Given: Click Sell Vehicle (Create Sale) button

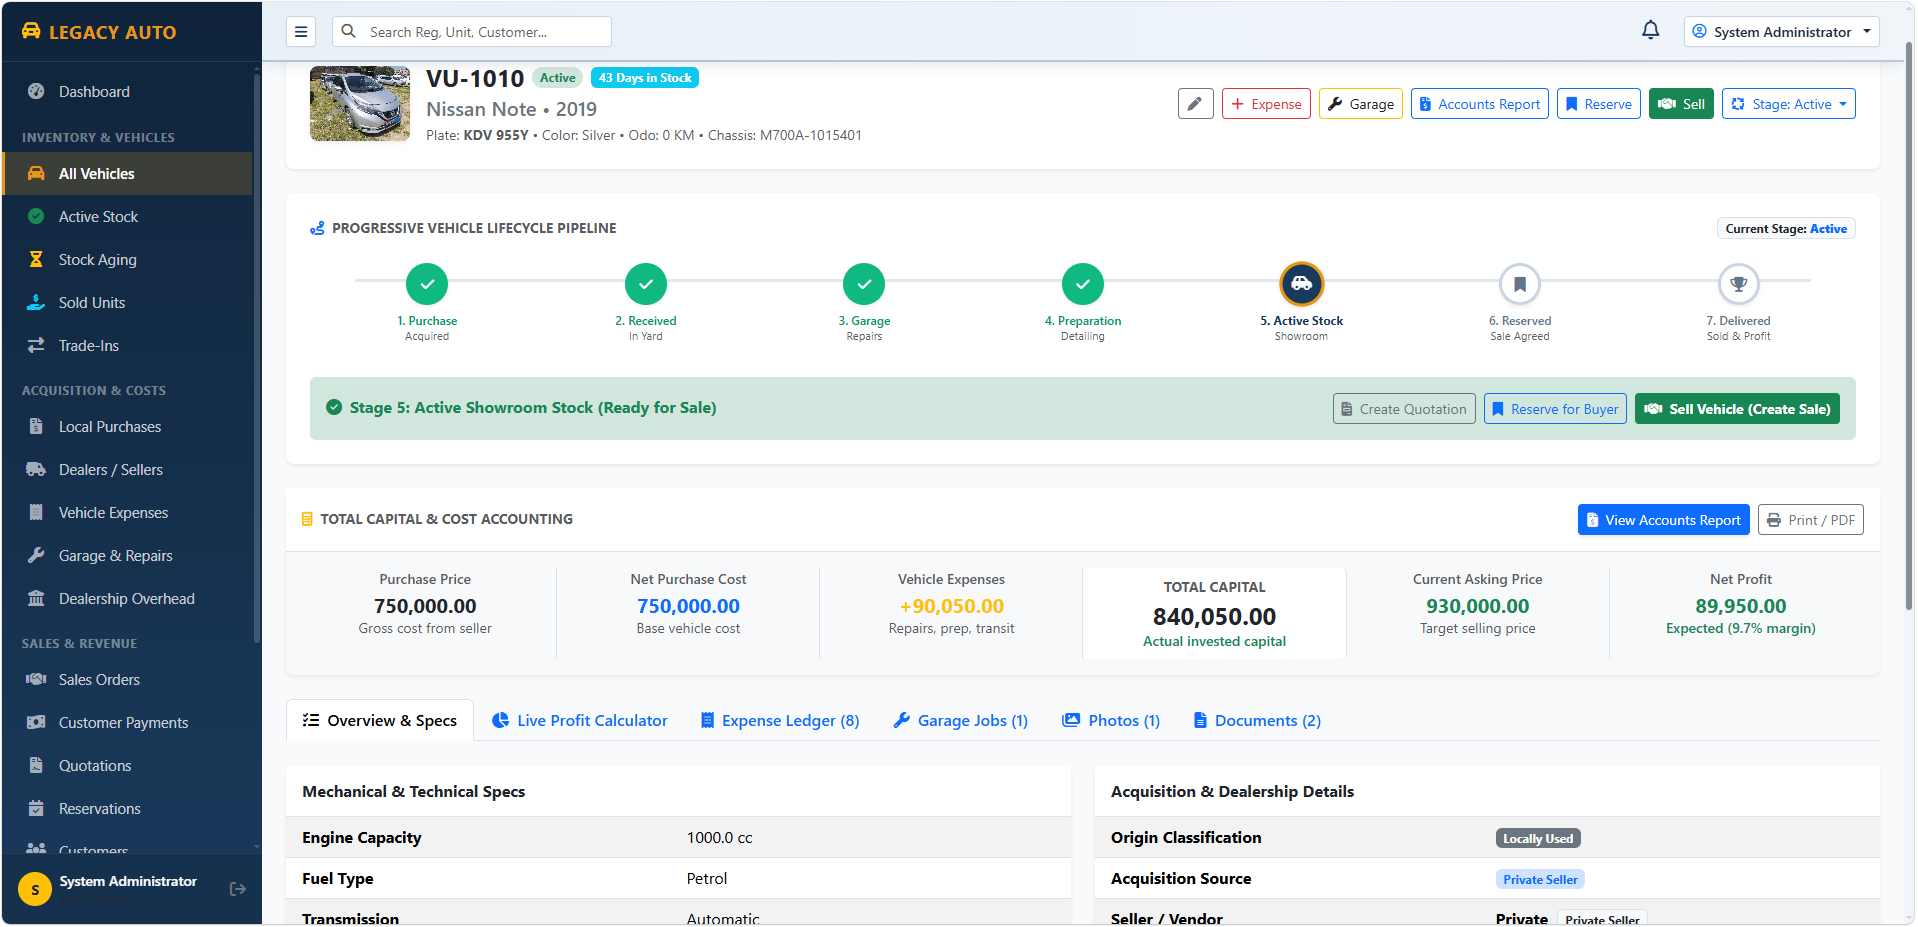Looking at the screenshot, I should (1737, 409).
